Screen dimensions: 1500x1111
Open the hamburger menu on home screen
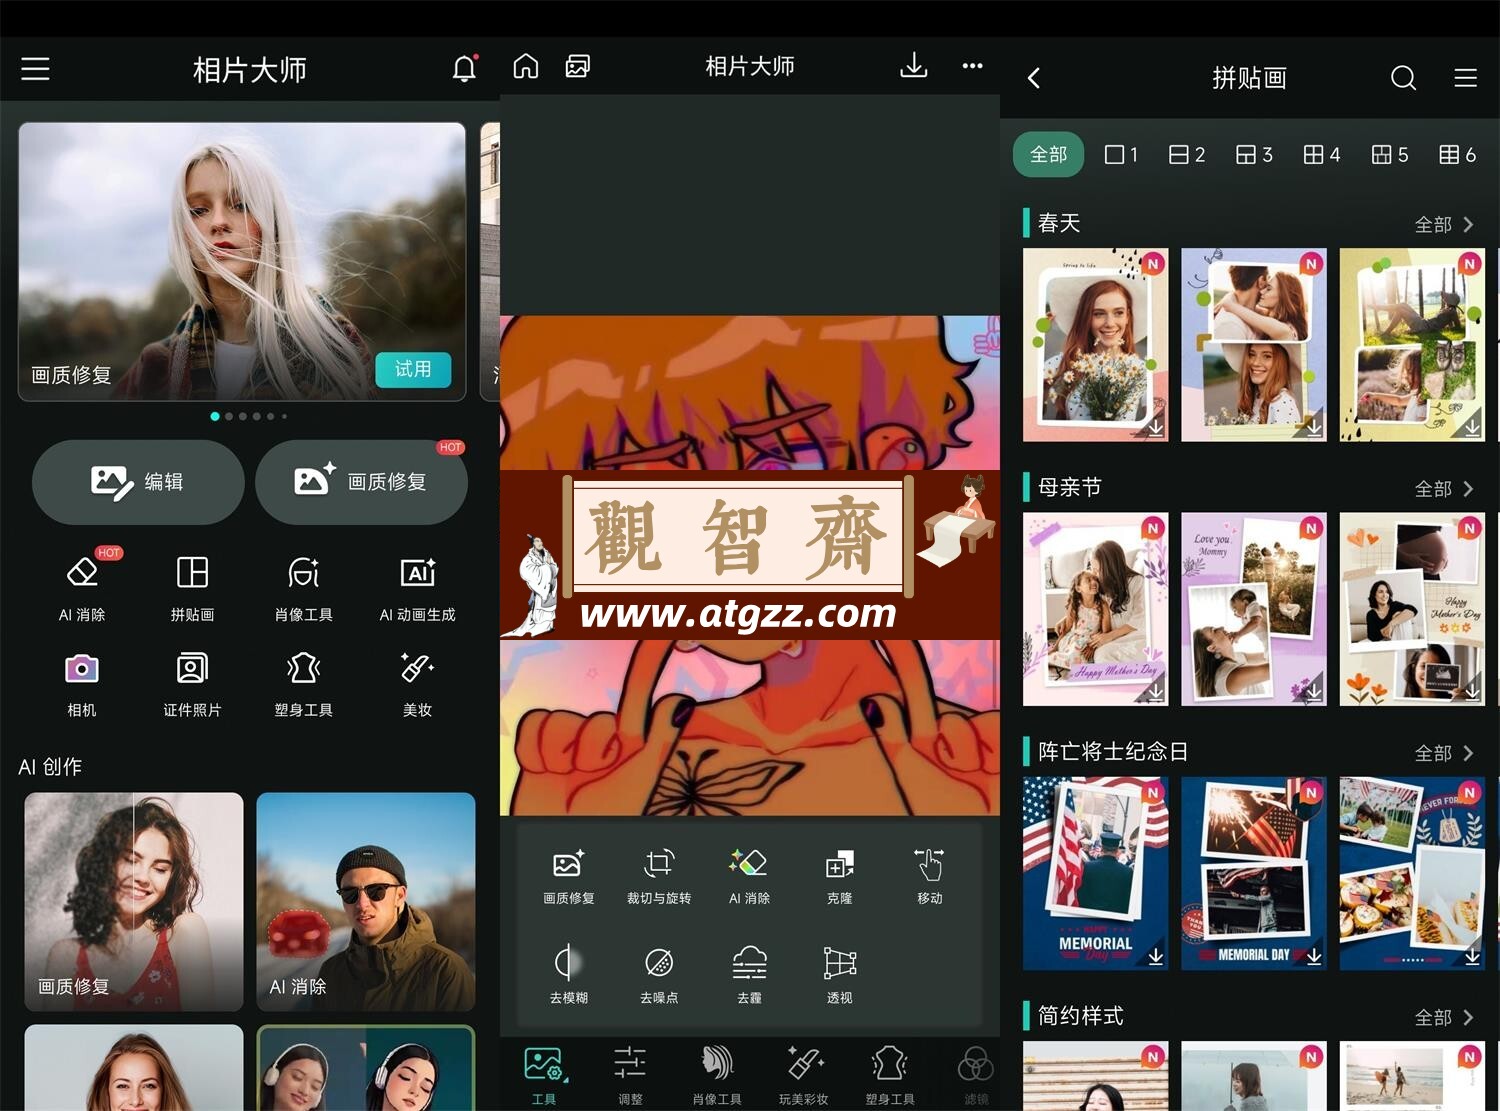[35, 69]
